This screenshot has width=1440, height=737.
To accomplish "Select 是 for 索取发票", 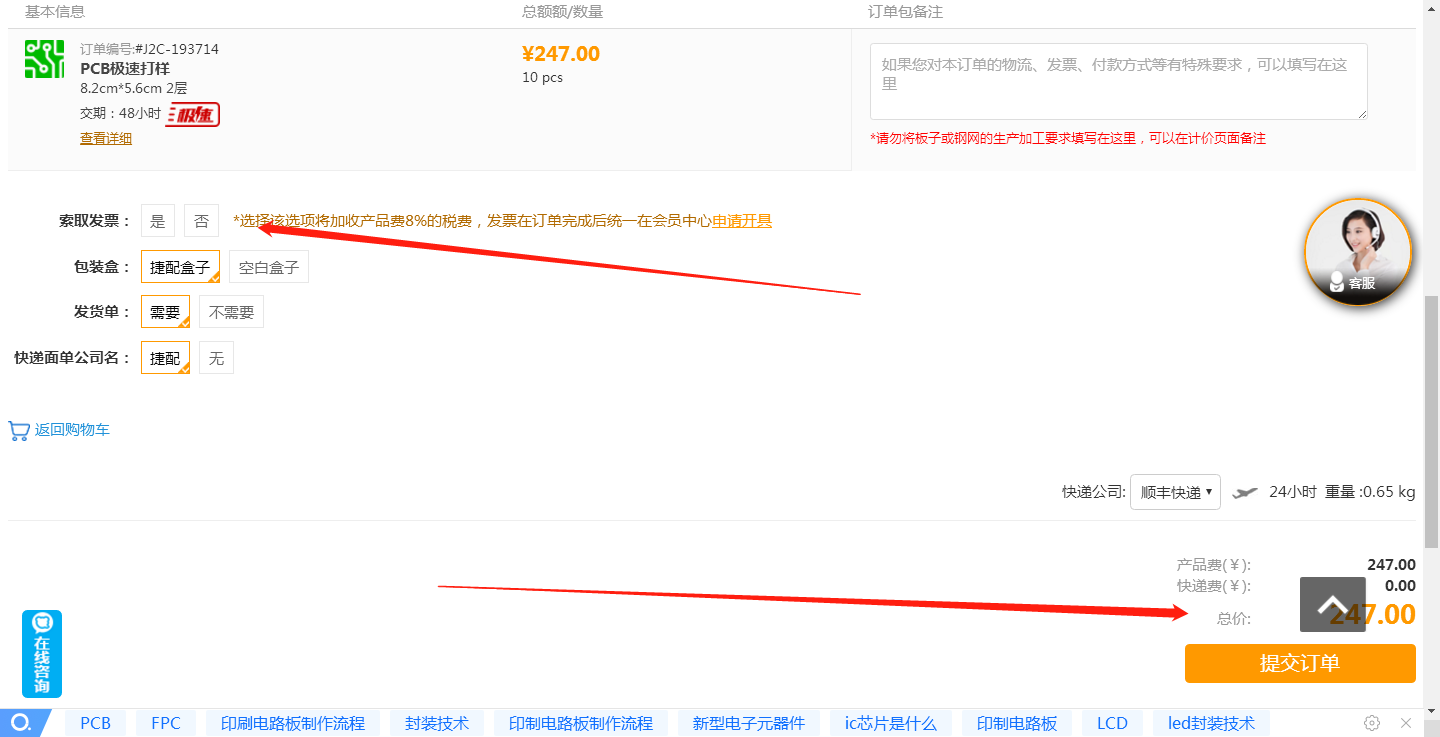I will tap(158, 221).
